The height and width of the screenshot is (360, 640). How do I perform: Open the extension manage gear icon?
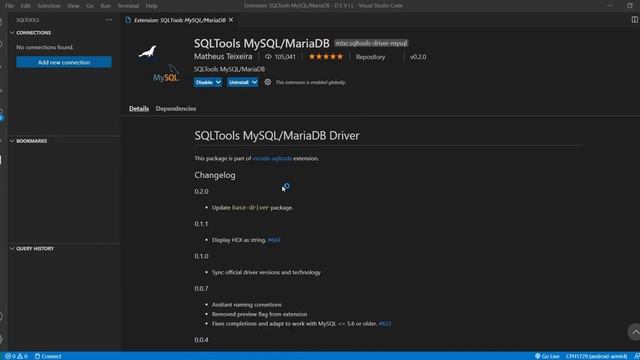point(268,82)
